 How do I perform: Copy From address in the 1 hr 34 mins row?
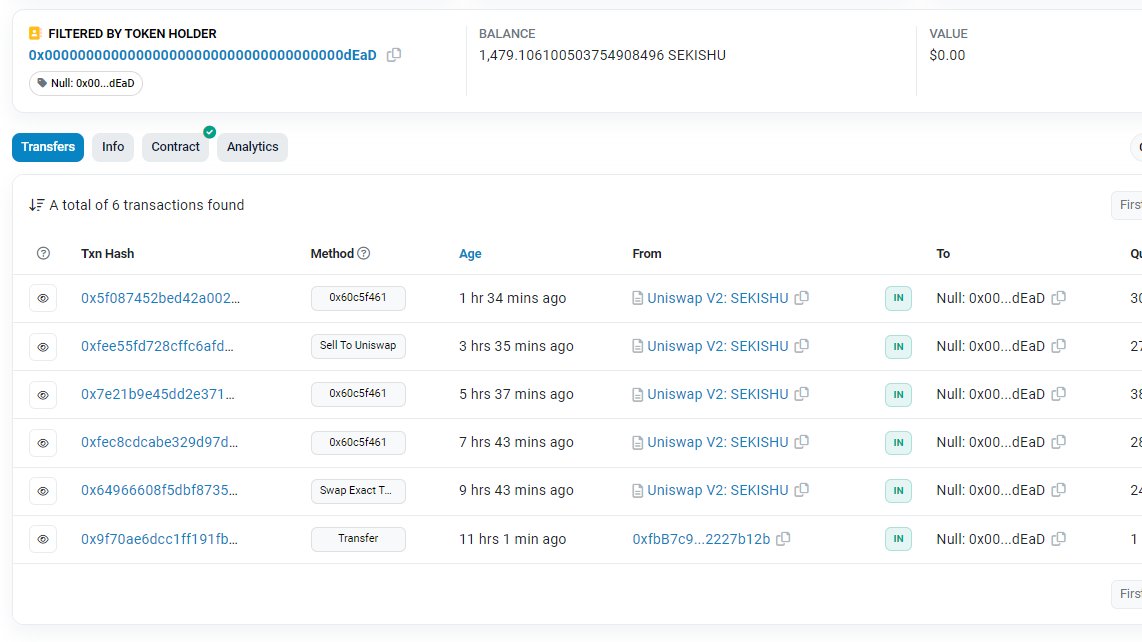(802, 297)
